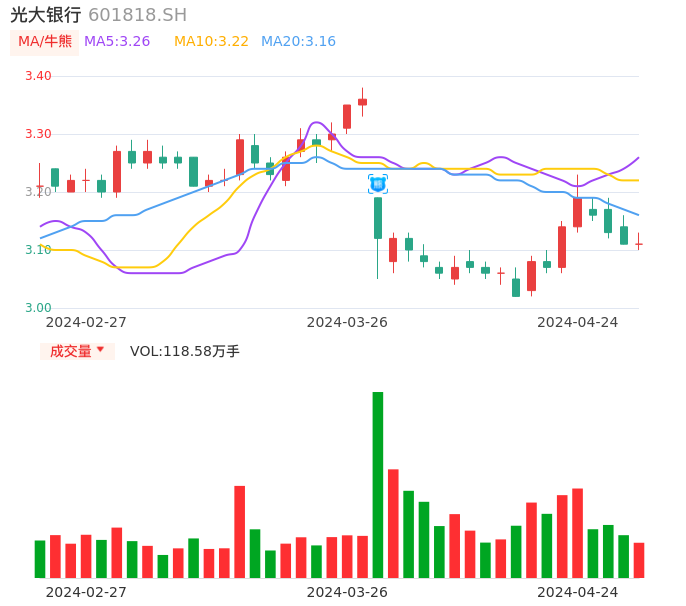Click the 光大银行 stock name
686x606 pixels.
(x=46, y=15)
